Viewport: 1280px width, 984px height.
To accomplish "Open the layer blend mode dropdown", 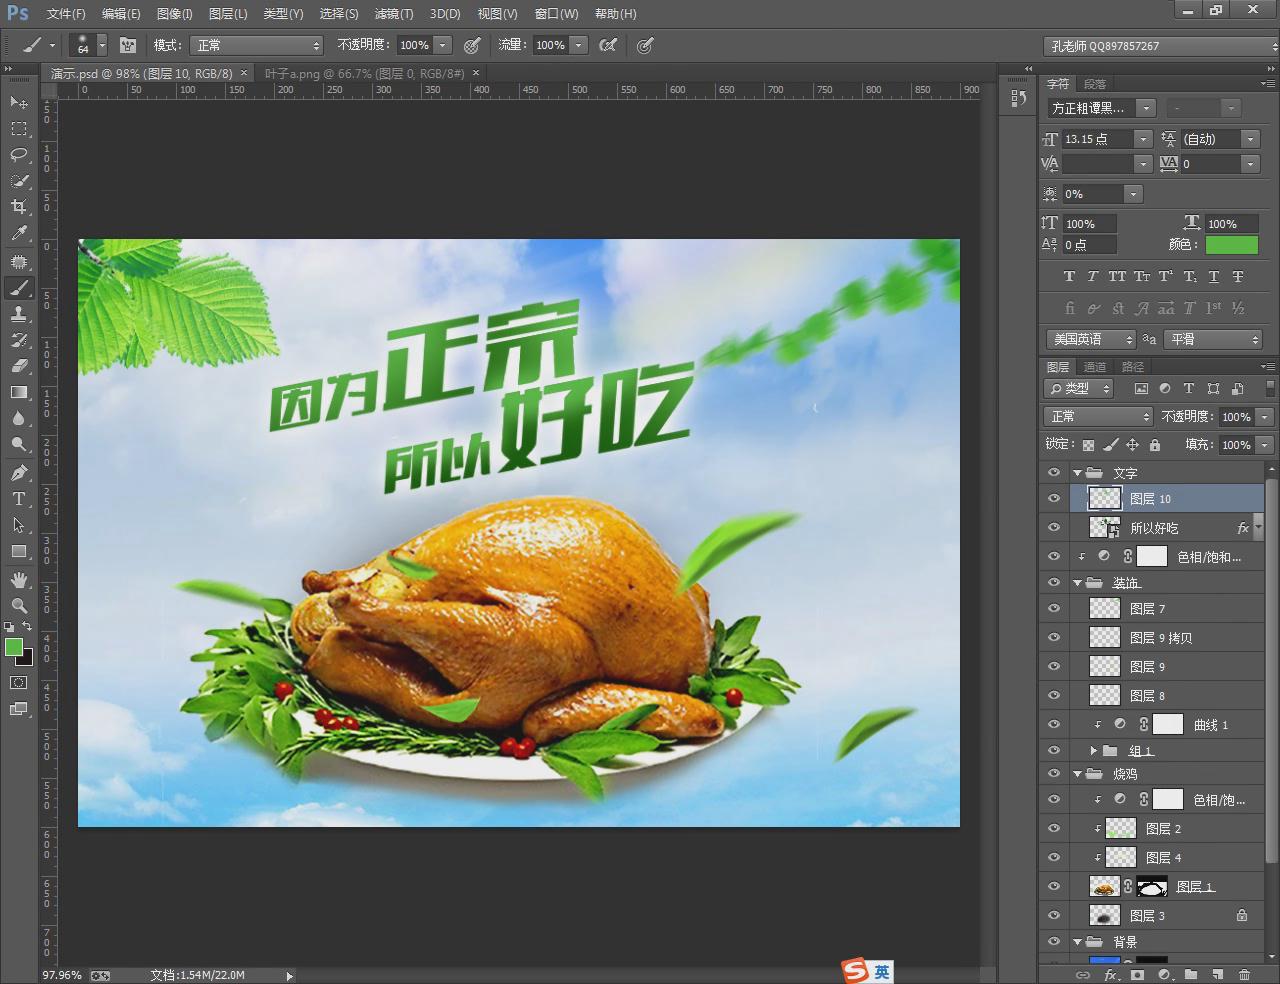I will [1098, 416].
